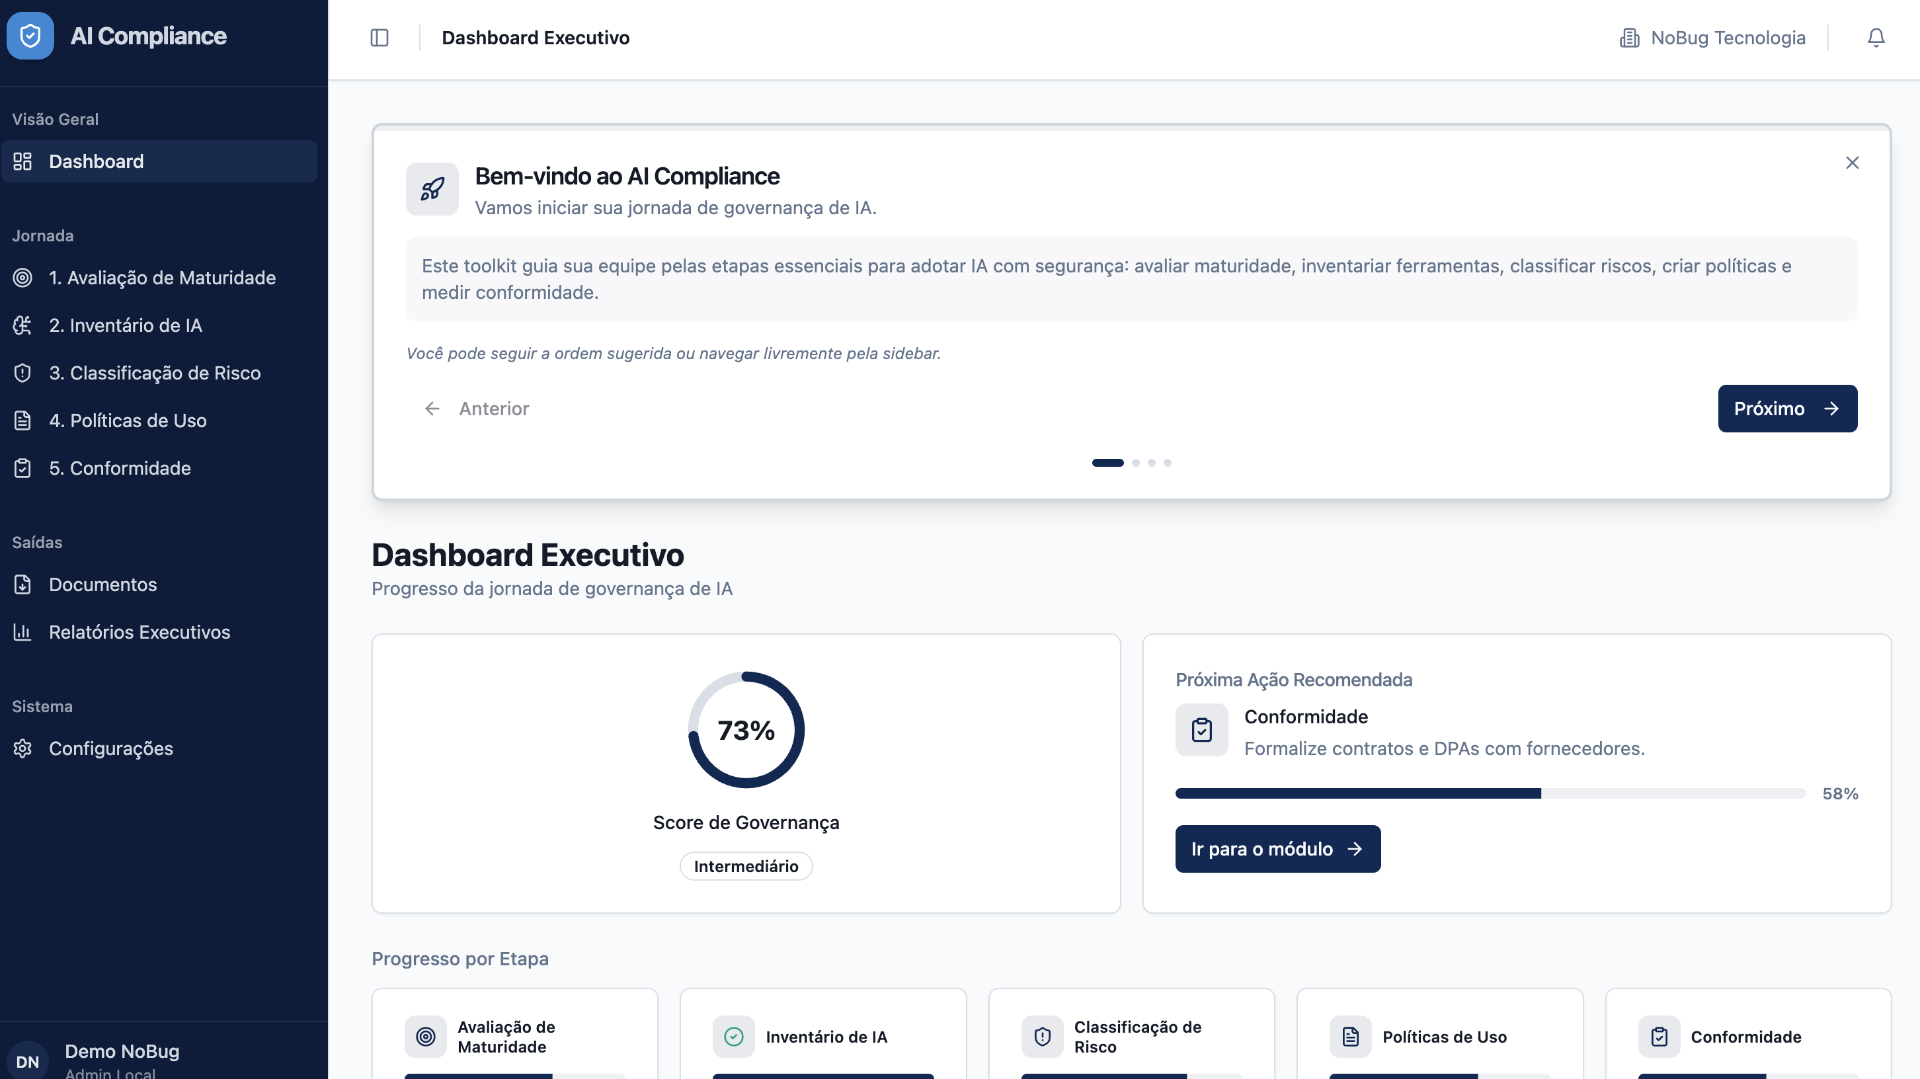Dismiss the welcome banner with X

pyautogui.click(x=1852, y=163)
